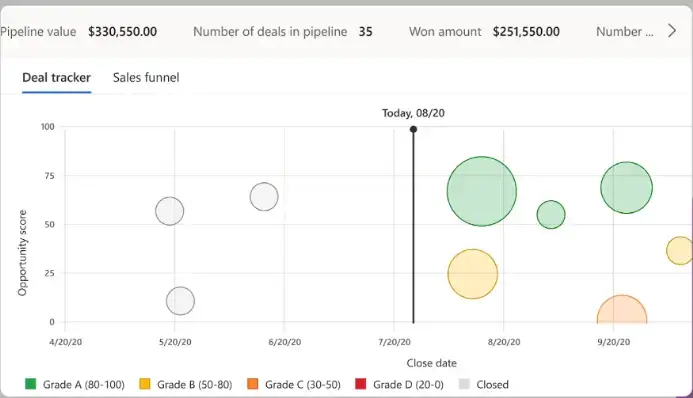Click the 8/20/20 x-axis date label

(x=504, y=342)
